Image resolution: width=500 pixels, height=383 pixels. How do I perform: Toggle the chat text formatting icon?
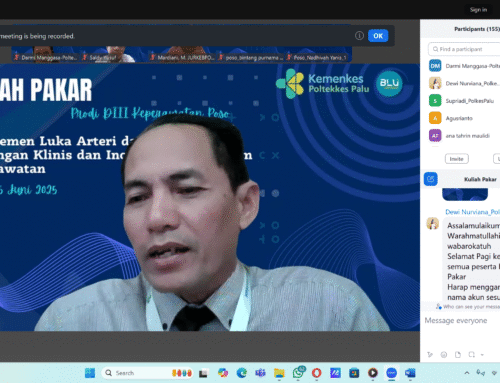click(430, 355)
